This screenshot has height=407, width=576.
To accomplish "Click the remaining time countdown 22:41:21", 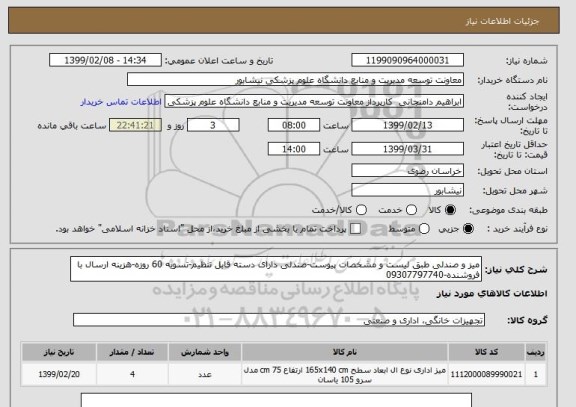I will pos(135,125).
